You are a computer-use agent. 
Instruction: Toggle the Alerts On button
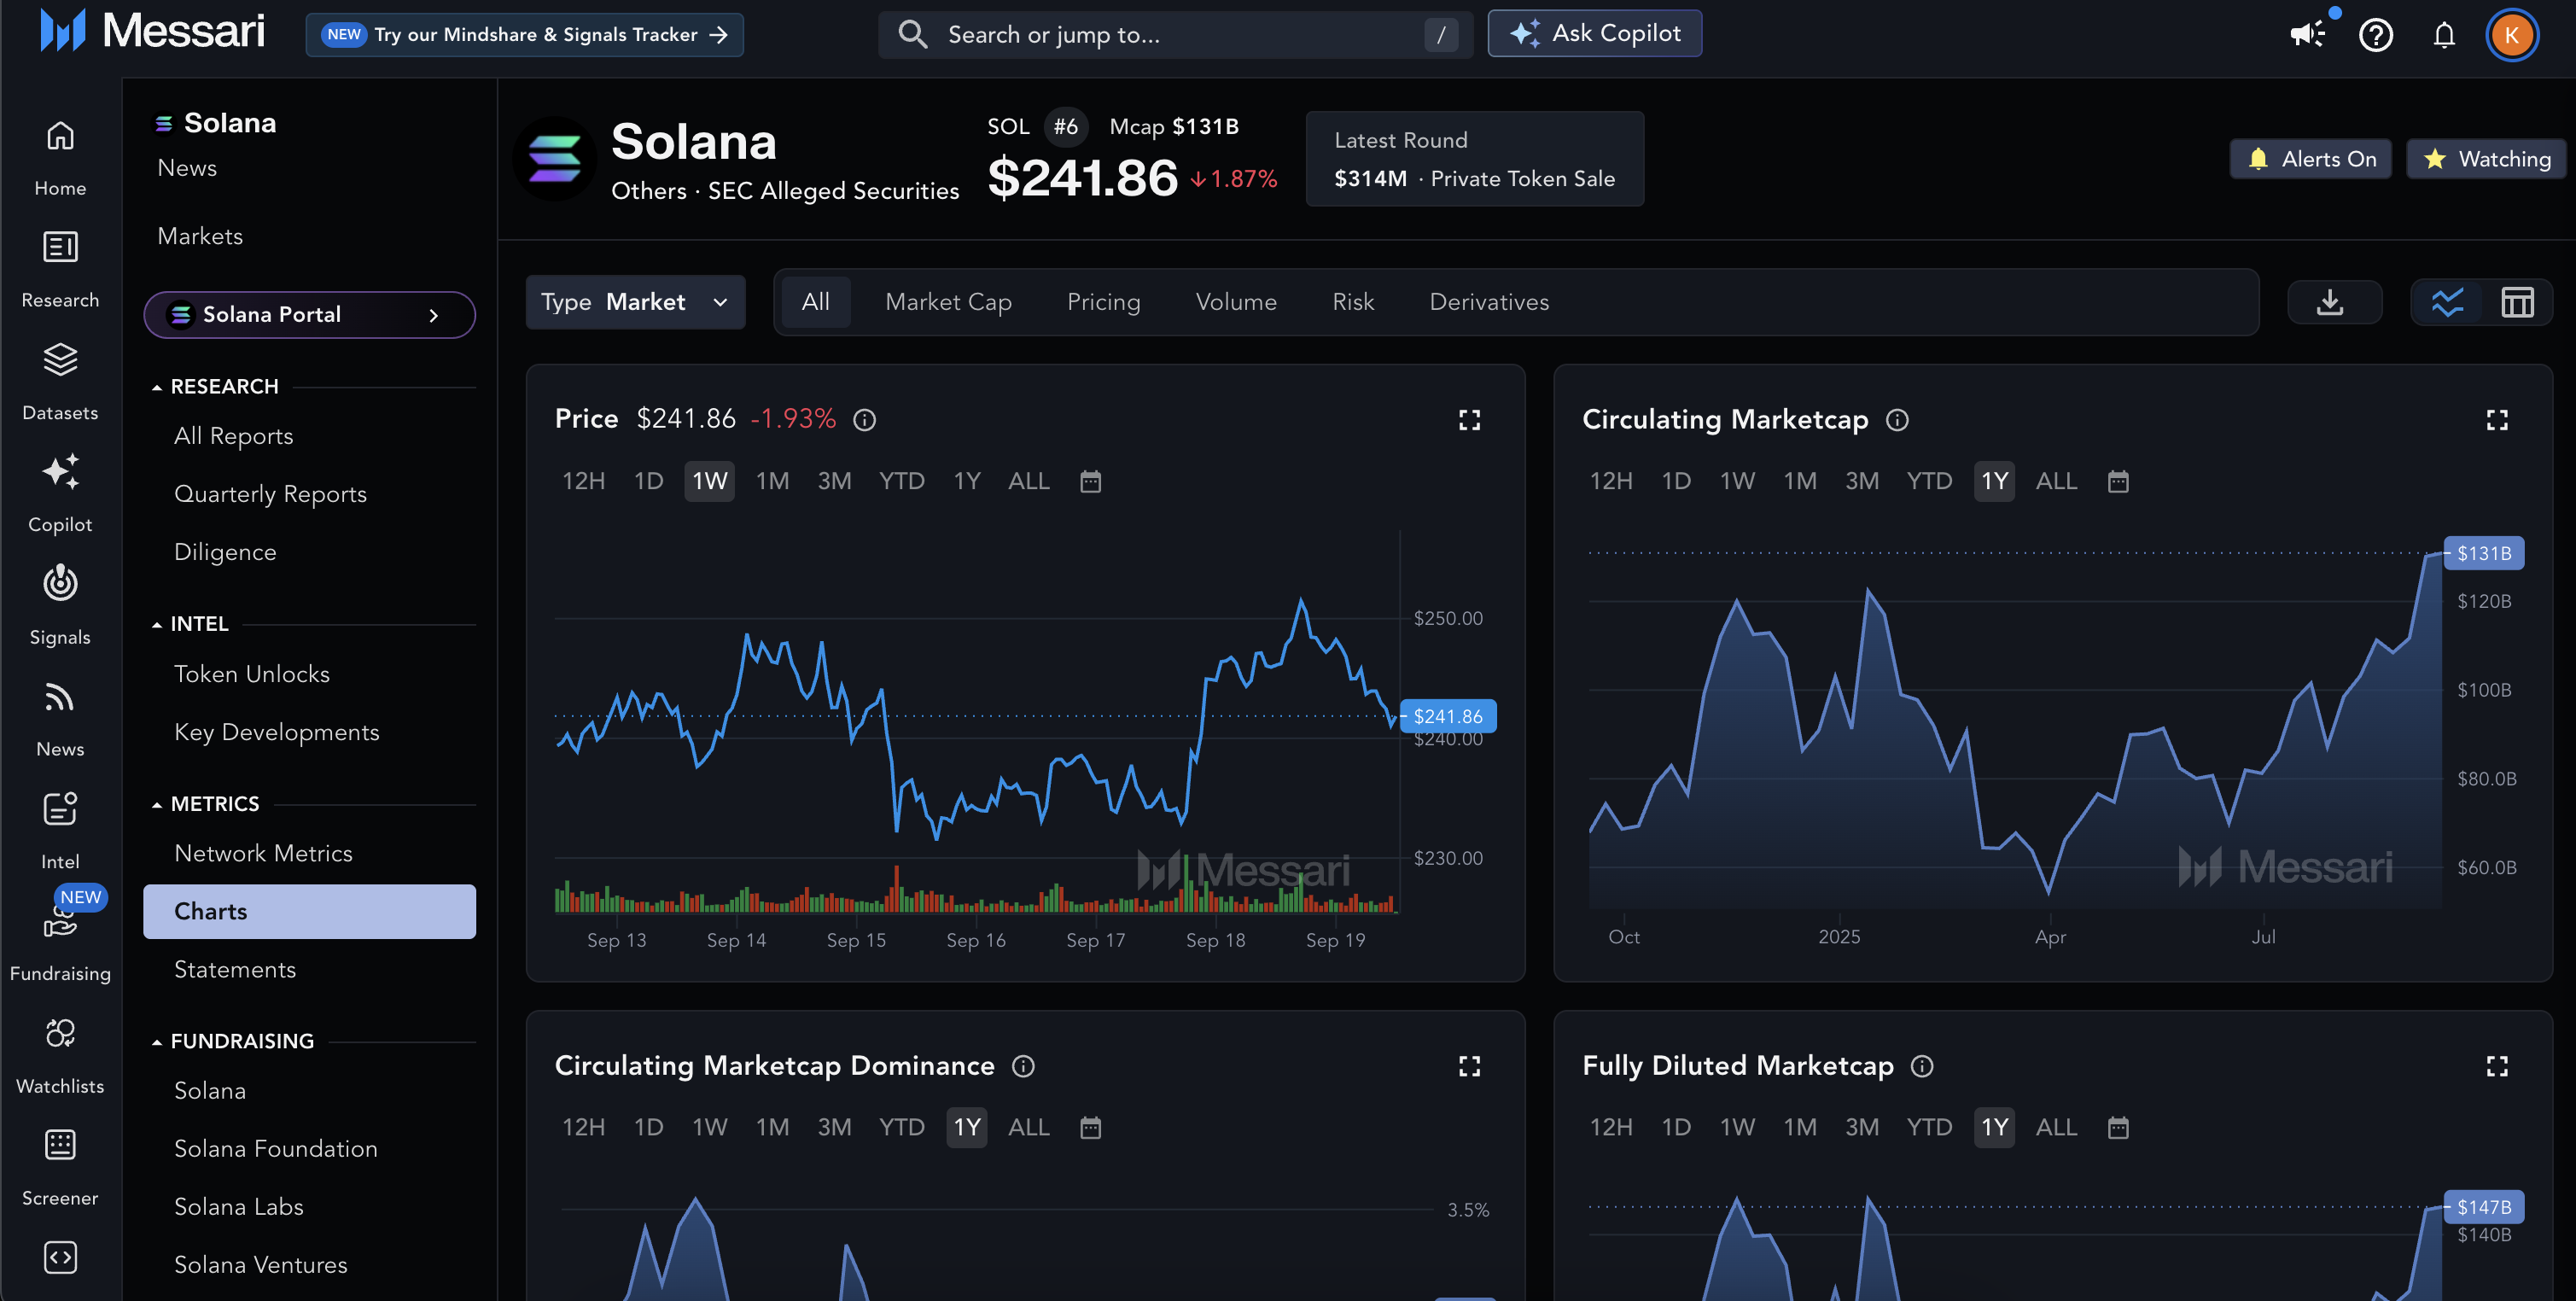coord(2311,159)
